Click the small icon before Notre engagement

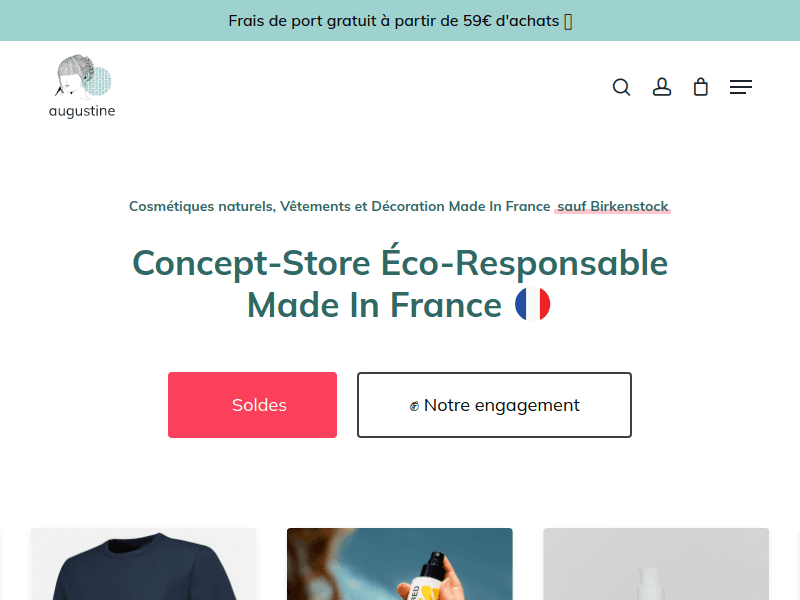pos(414,406)
